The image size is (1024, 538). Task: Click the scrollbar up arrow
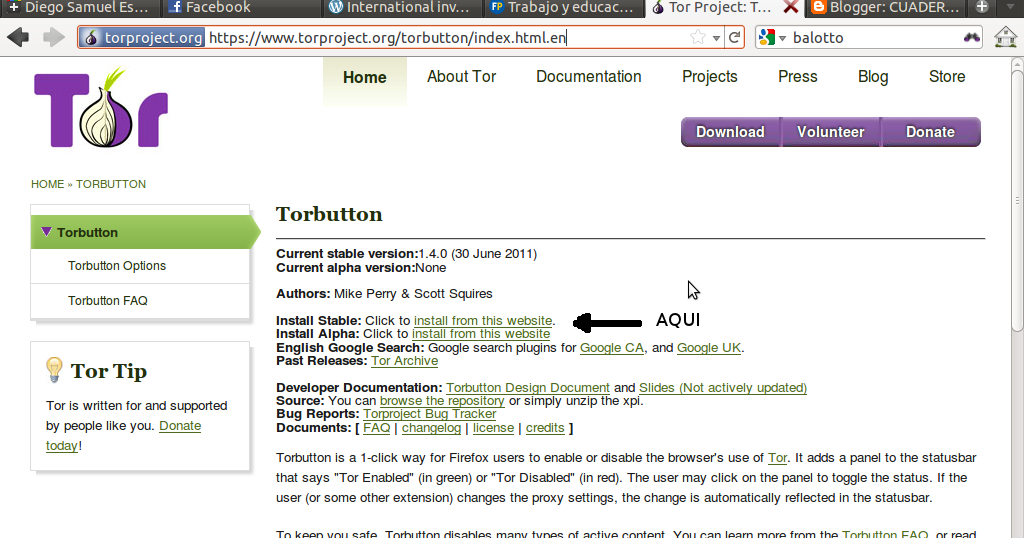click(x=1017, y=64)
